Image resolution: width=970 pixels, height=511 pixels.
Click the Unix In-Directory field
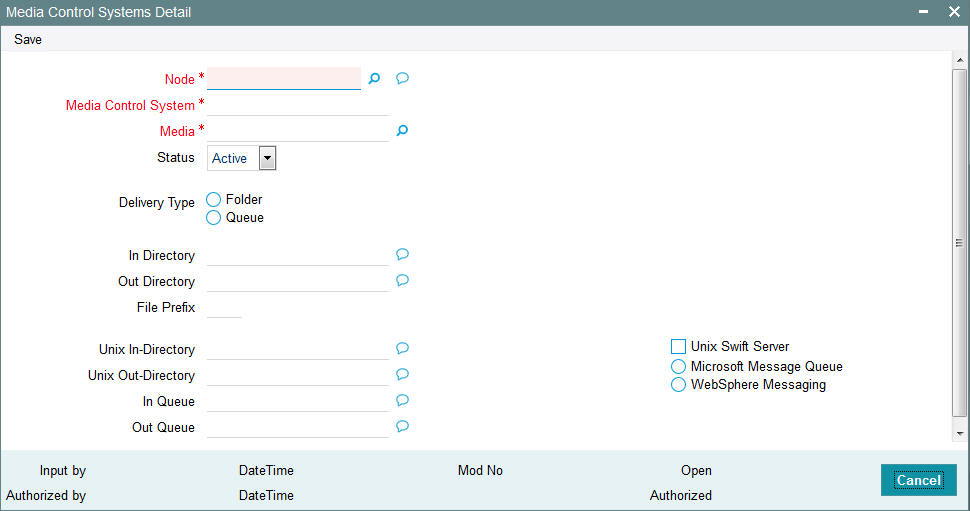[298, 349]
